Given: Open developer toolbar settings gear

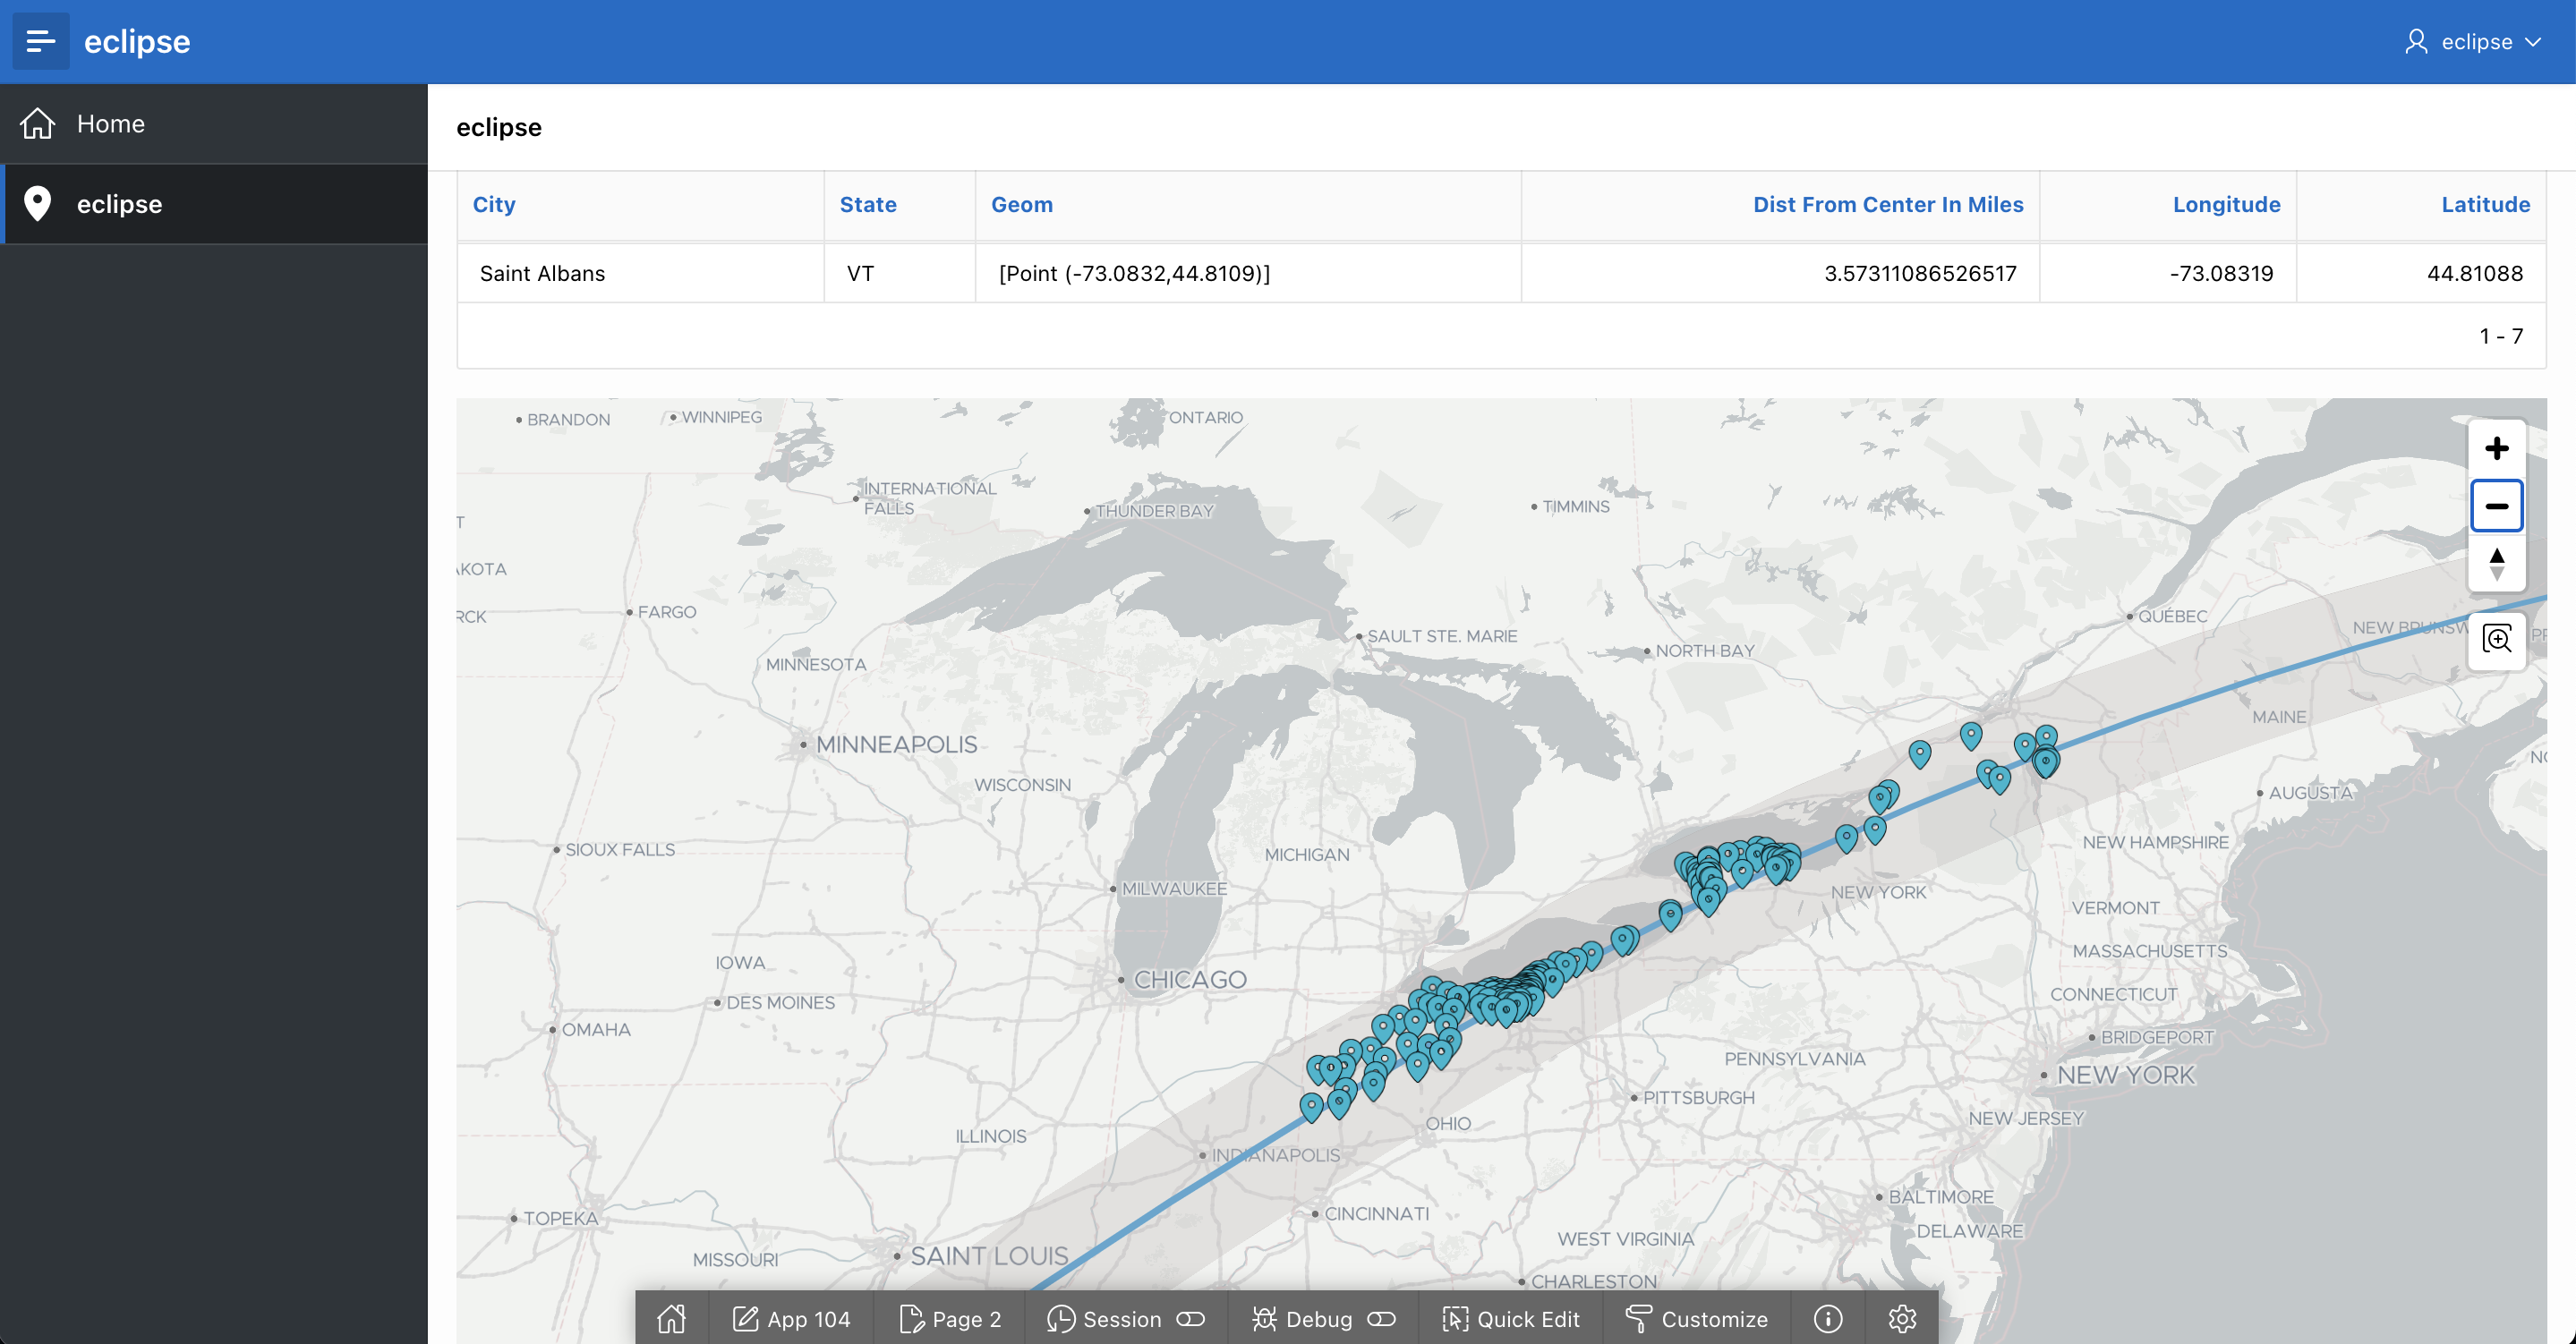Looking at the screenshot, I should click(x=1902, y=1318).
